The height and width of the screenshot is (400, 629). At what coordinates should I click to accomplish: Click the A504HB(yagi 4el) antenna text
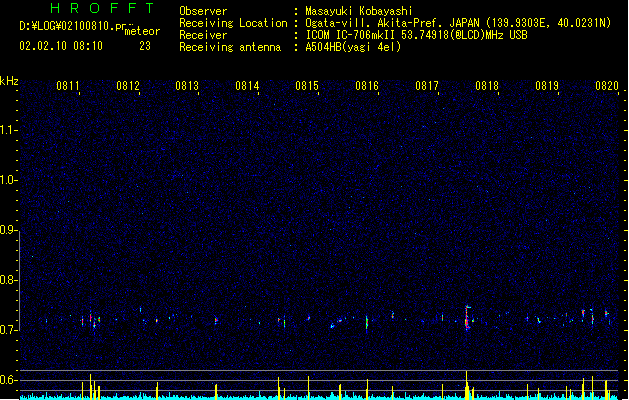pos(353,47)
